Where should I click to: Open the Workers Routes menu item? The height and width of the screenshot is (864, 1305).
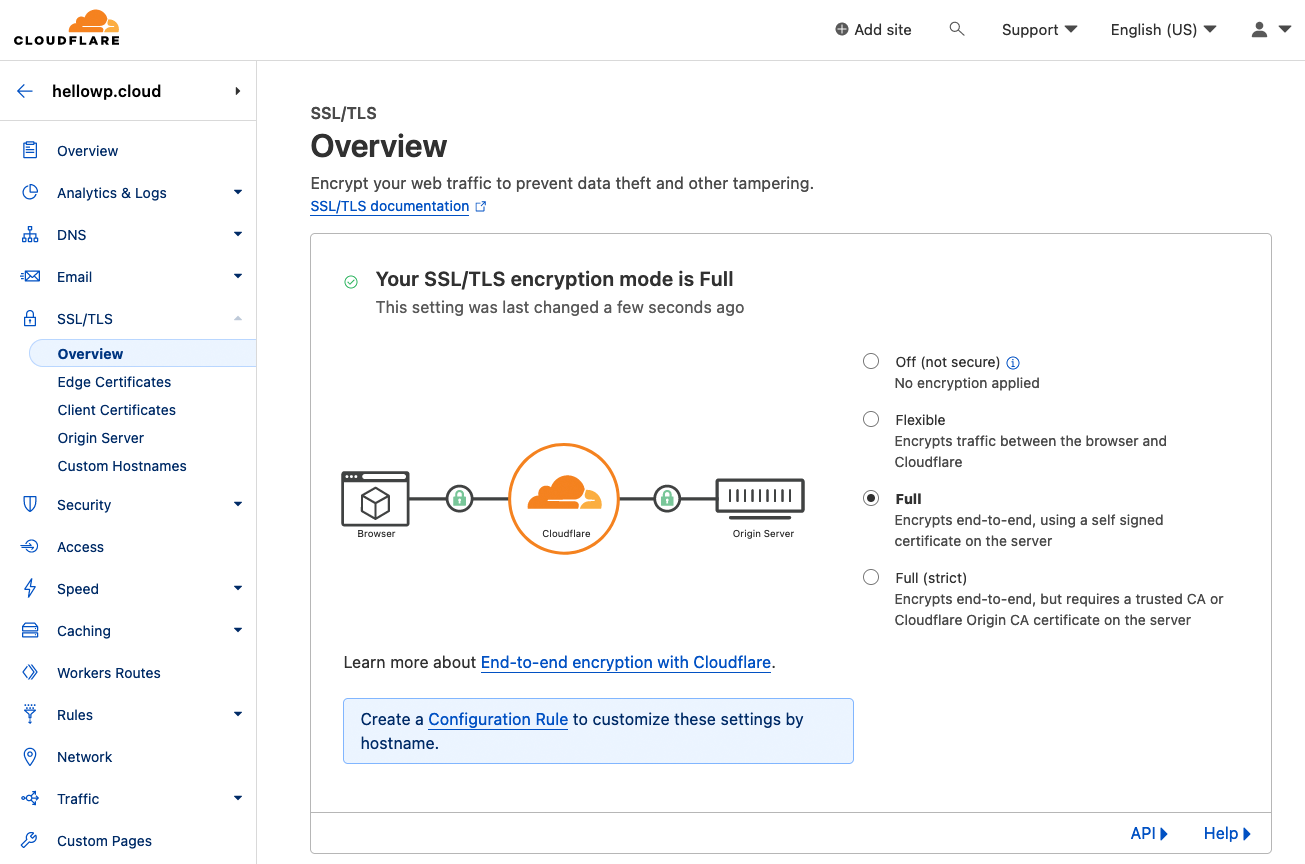coord(109,673)
